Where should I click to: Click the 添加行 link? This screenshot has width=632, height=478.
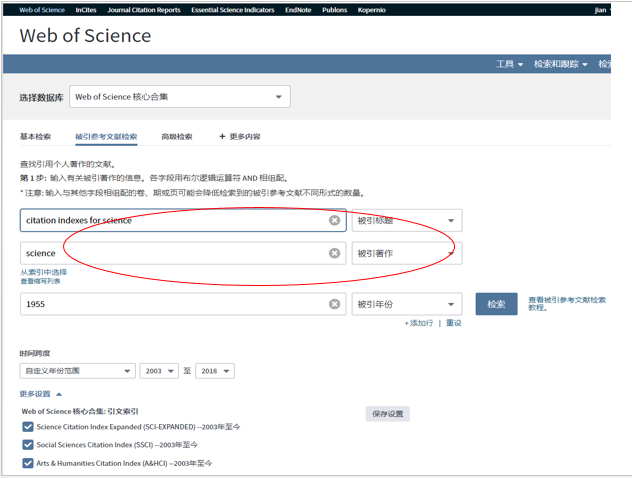(419, 323)
